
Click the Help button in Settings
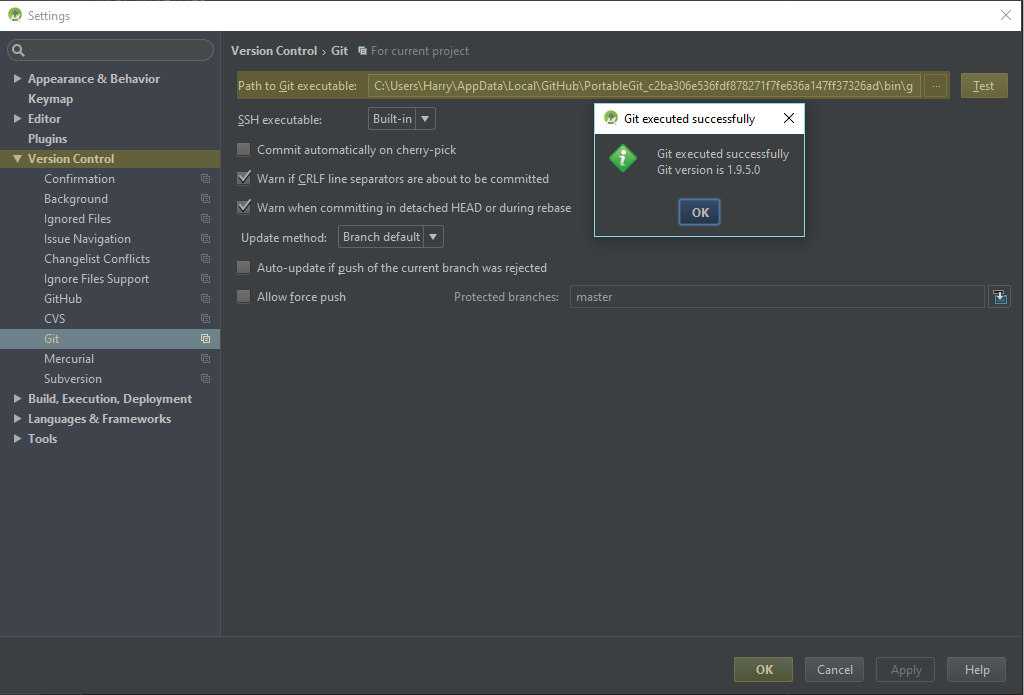click(976, 670)
